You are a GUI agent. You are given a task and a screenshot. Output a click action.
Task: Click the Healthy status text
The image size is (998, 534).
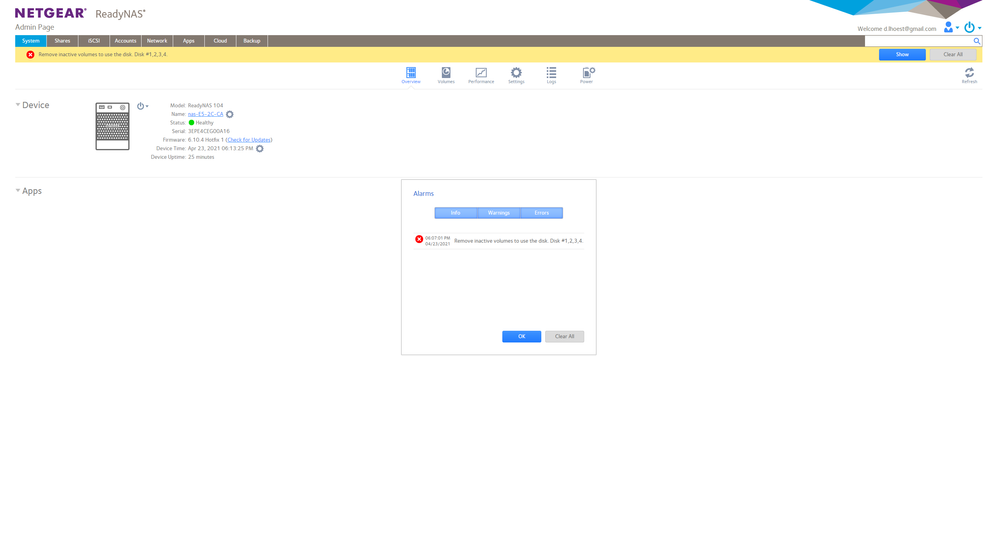click(205, 123)
